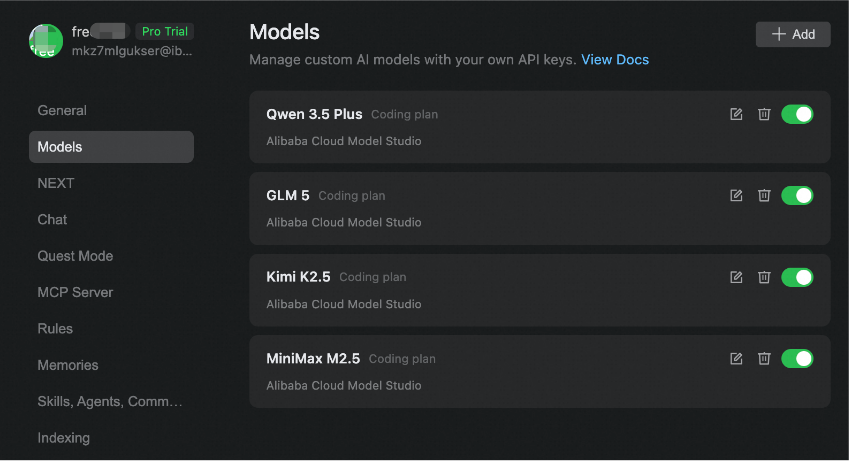849x461 pixels.
Task: Select the Models sidebar item
Action: (x=111, y=147)
